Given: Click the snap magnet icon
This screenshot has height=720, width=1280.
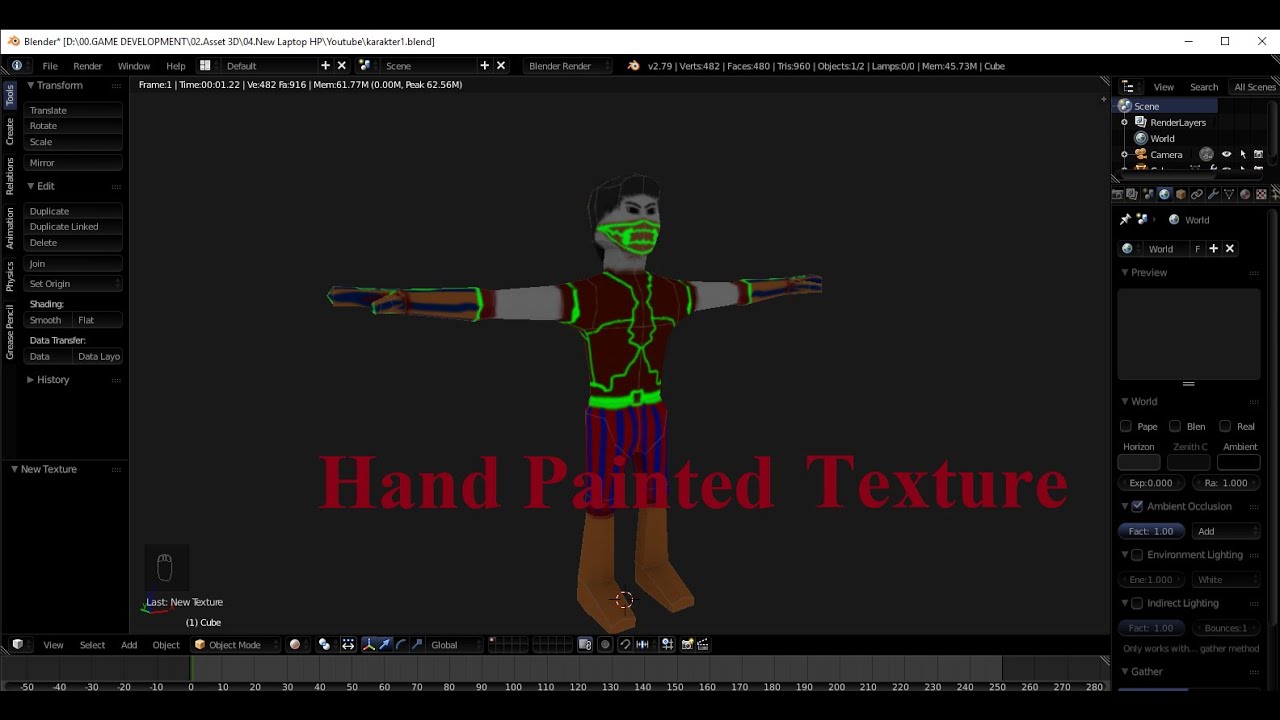Looking at the screenshot, I should click(x=625, y=645).
